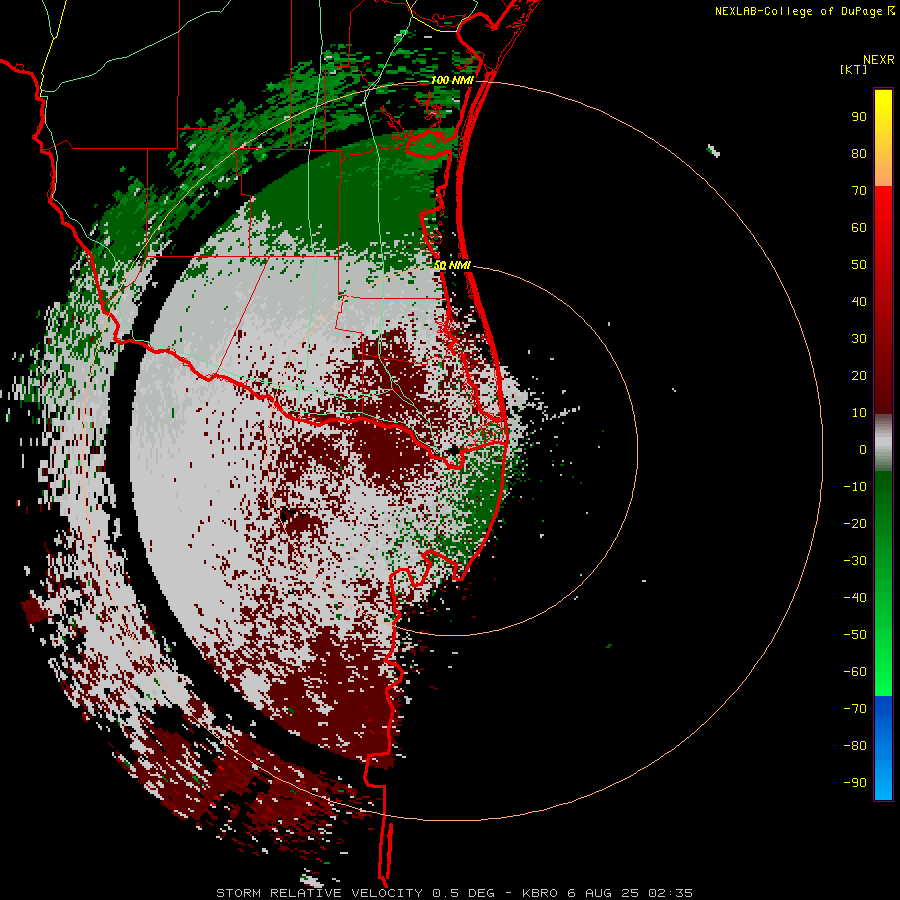This screenshot has height=900, width=900.
Task: Click the NEXR label above the color scale
Action: click(x=878, y=60)
